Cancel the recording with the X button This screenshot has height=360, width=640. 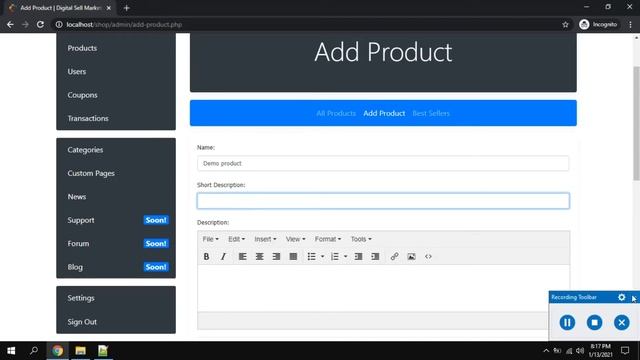point(622,322)
